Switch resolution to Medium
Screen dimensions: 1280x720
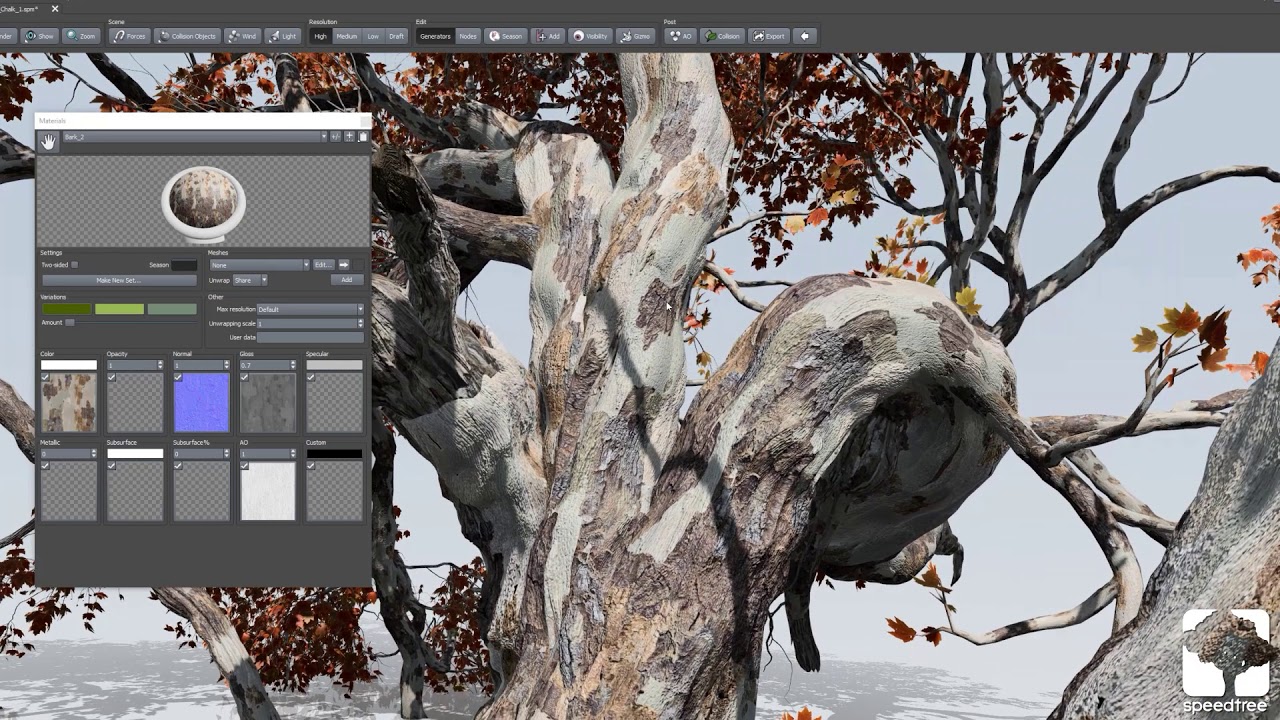click(x=346, y=36)
